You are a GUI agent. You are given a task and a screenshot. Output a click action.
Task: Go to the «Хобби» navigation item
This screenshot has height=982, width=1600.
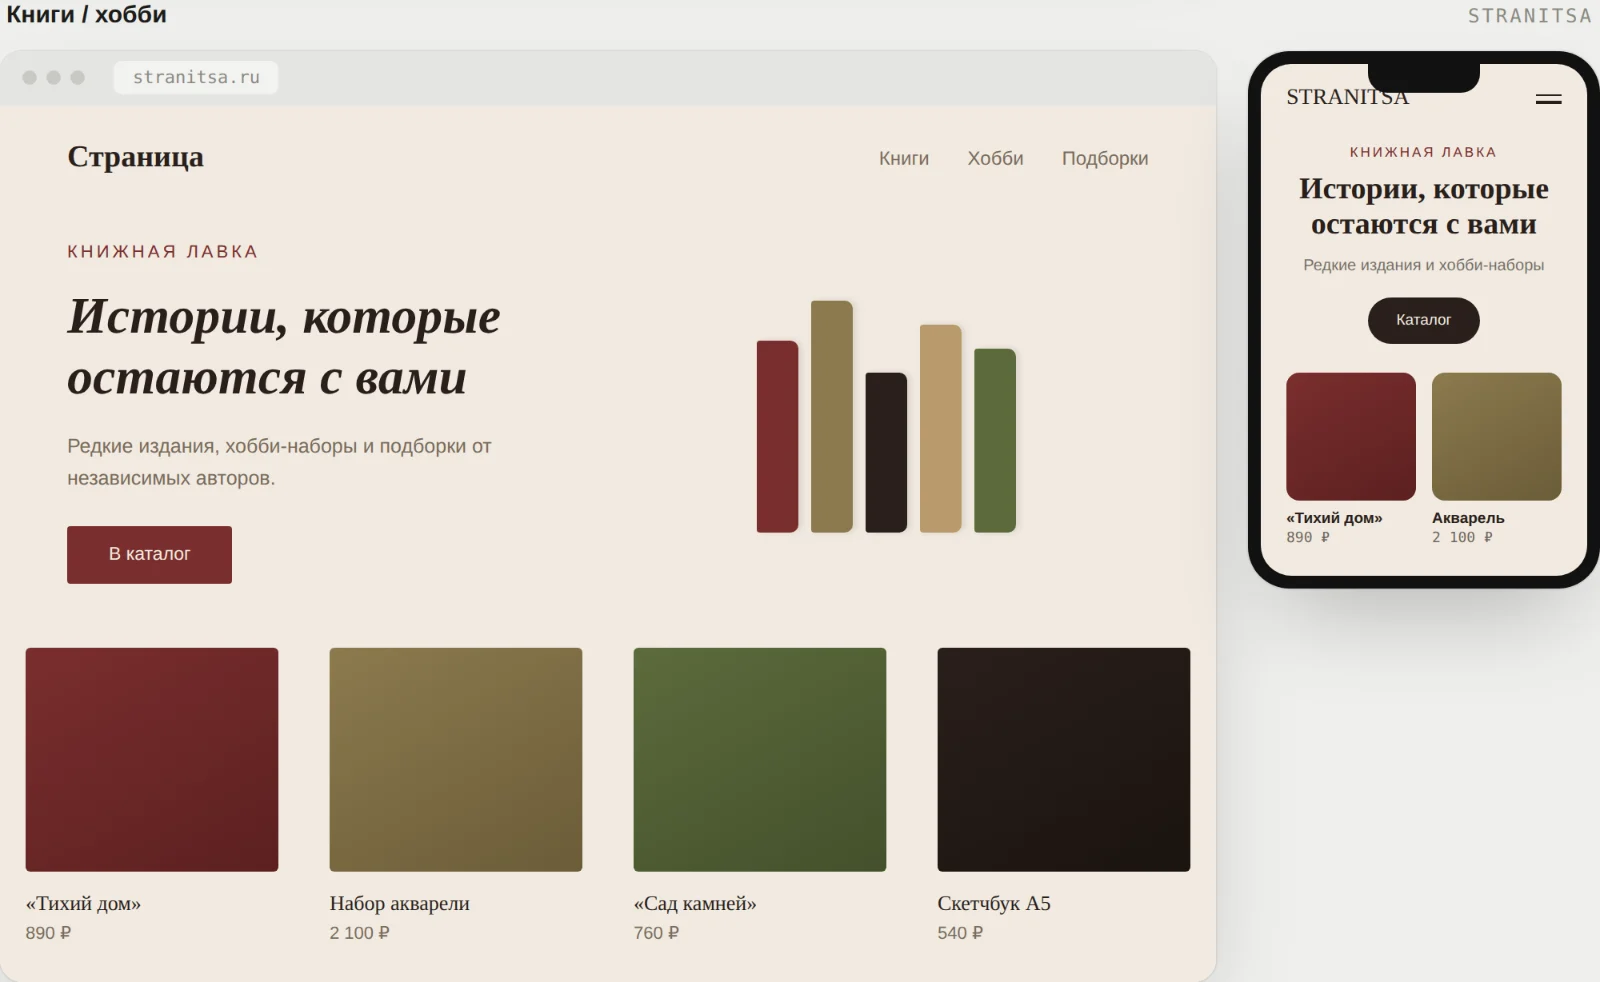tap(995, 158)
